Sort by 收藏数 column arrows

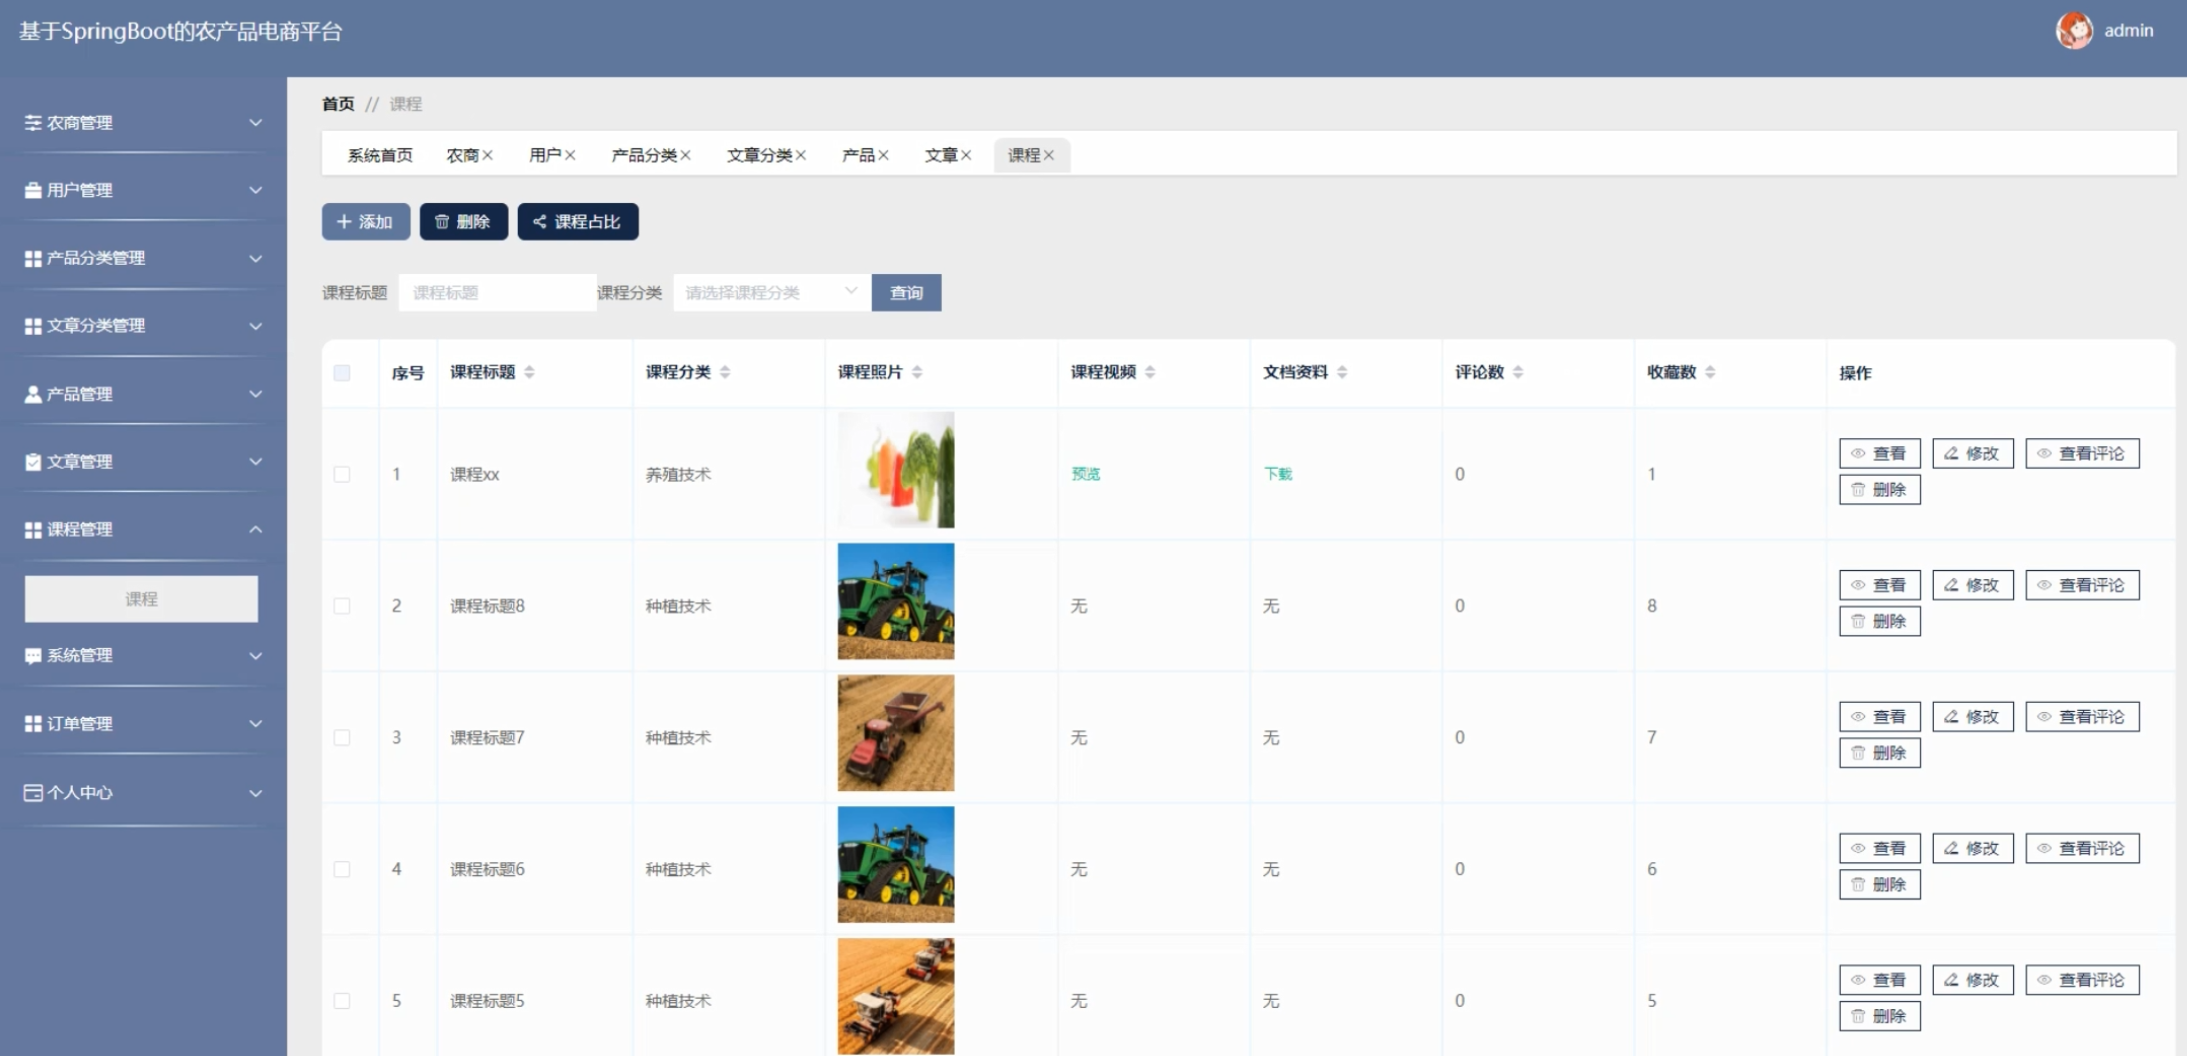point(1710,372)
